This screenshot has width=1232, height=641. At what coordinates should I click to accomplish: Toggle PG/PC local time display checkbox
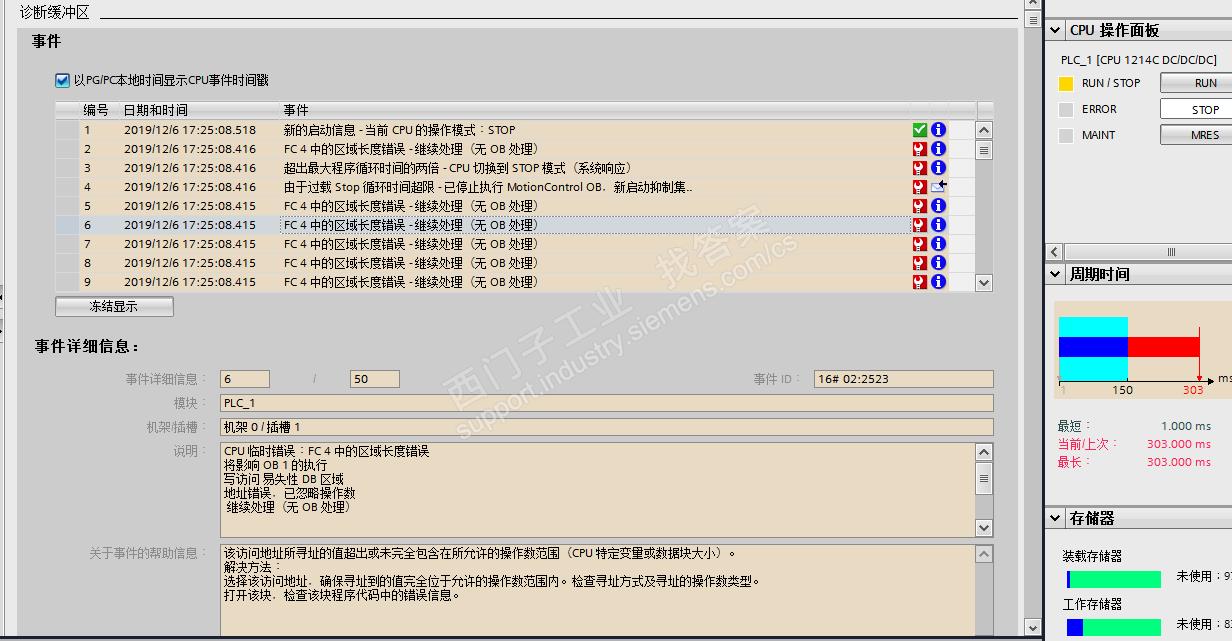[63, 80]
